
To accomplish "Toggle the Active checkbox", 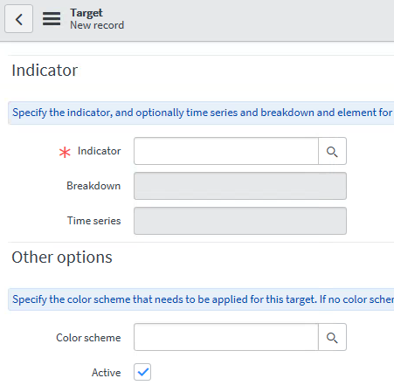I will point(142,372).
